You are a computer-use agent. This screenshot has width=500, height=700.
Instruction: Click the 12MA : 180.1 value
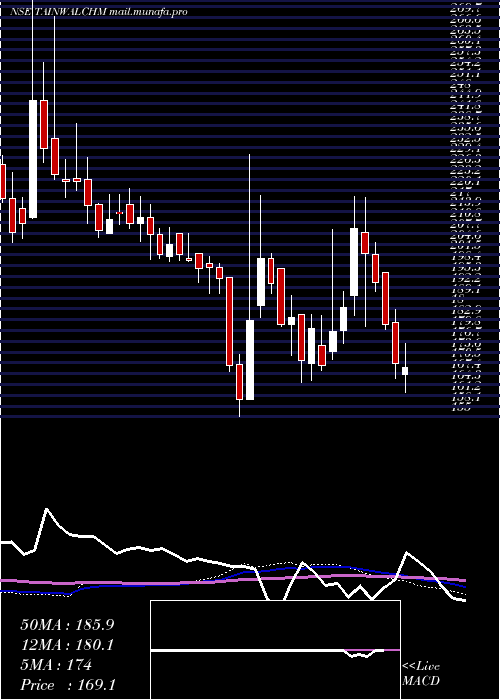[x=67, y=645]
